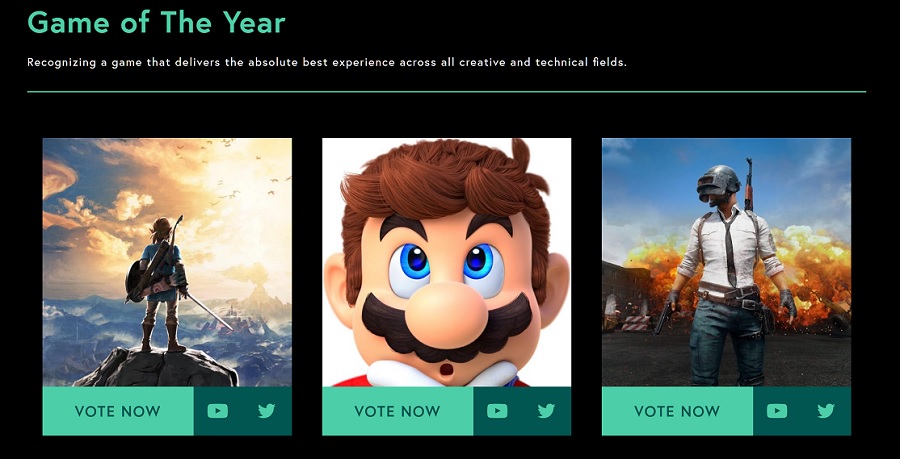Viewport: 900px width, 459px height.
Task: Cast a vote for the PUBG nominee
Action: 677,411
